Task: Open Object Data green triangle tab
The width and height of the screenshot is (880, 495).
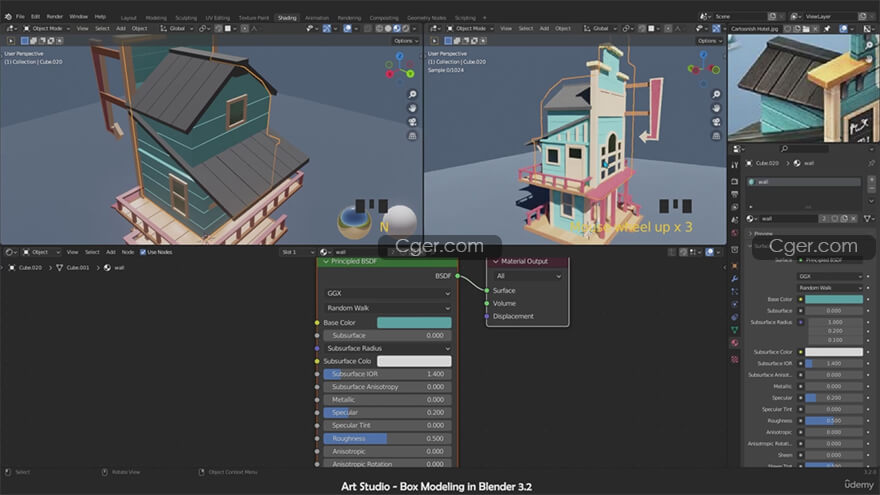Action: coord(735,330)
